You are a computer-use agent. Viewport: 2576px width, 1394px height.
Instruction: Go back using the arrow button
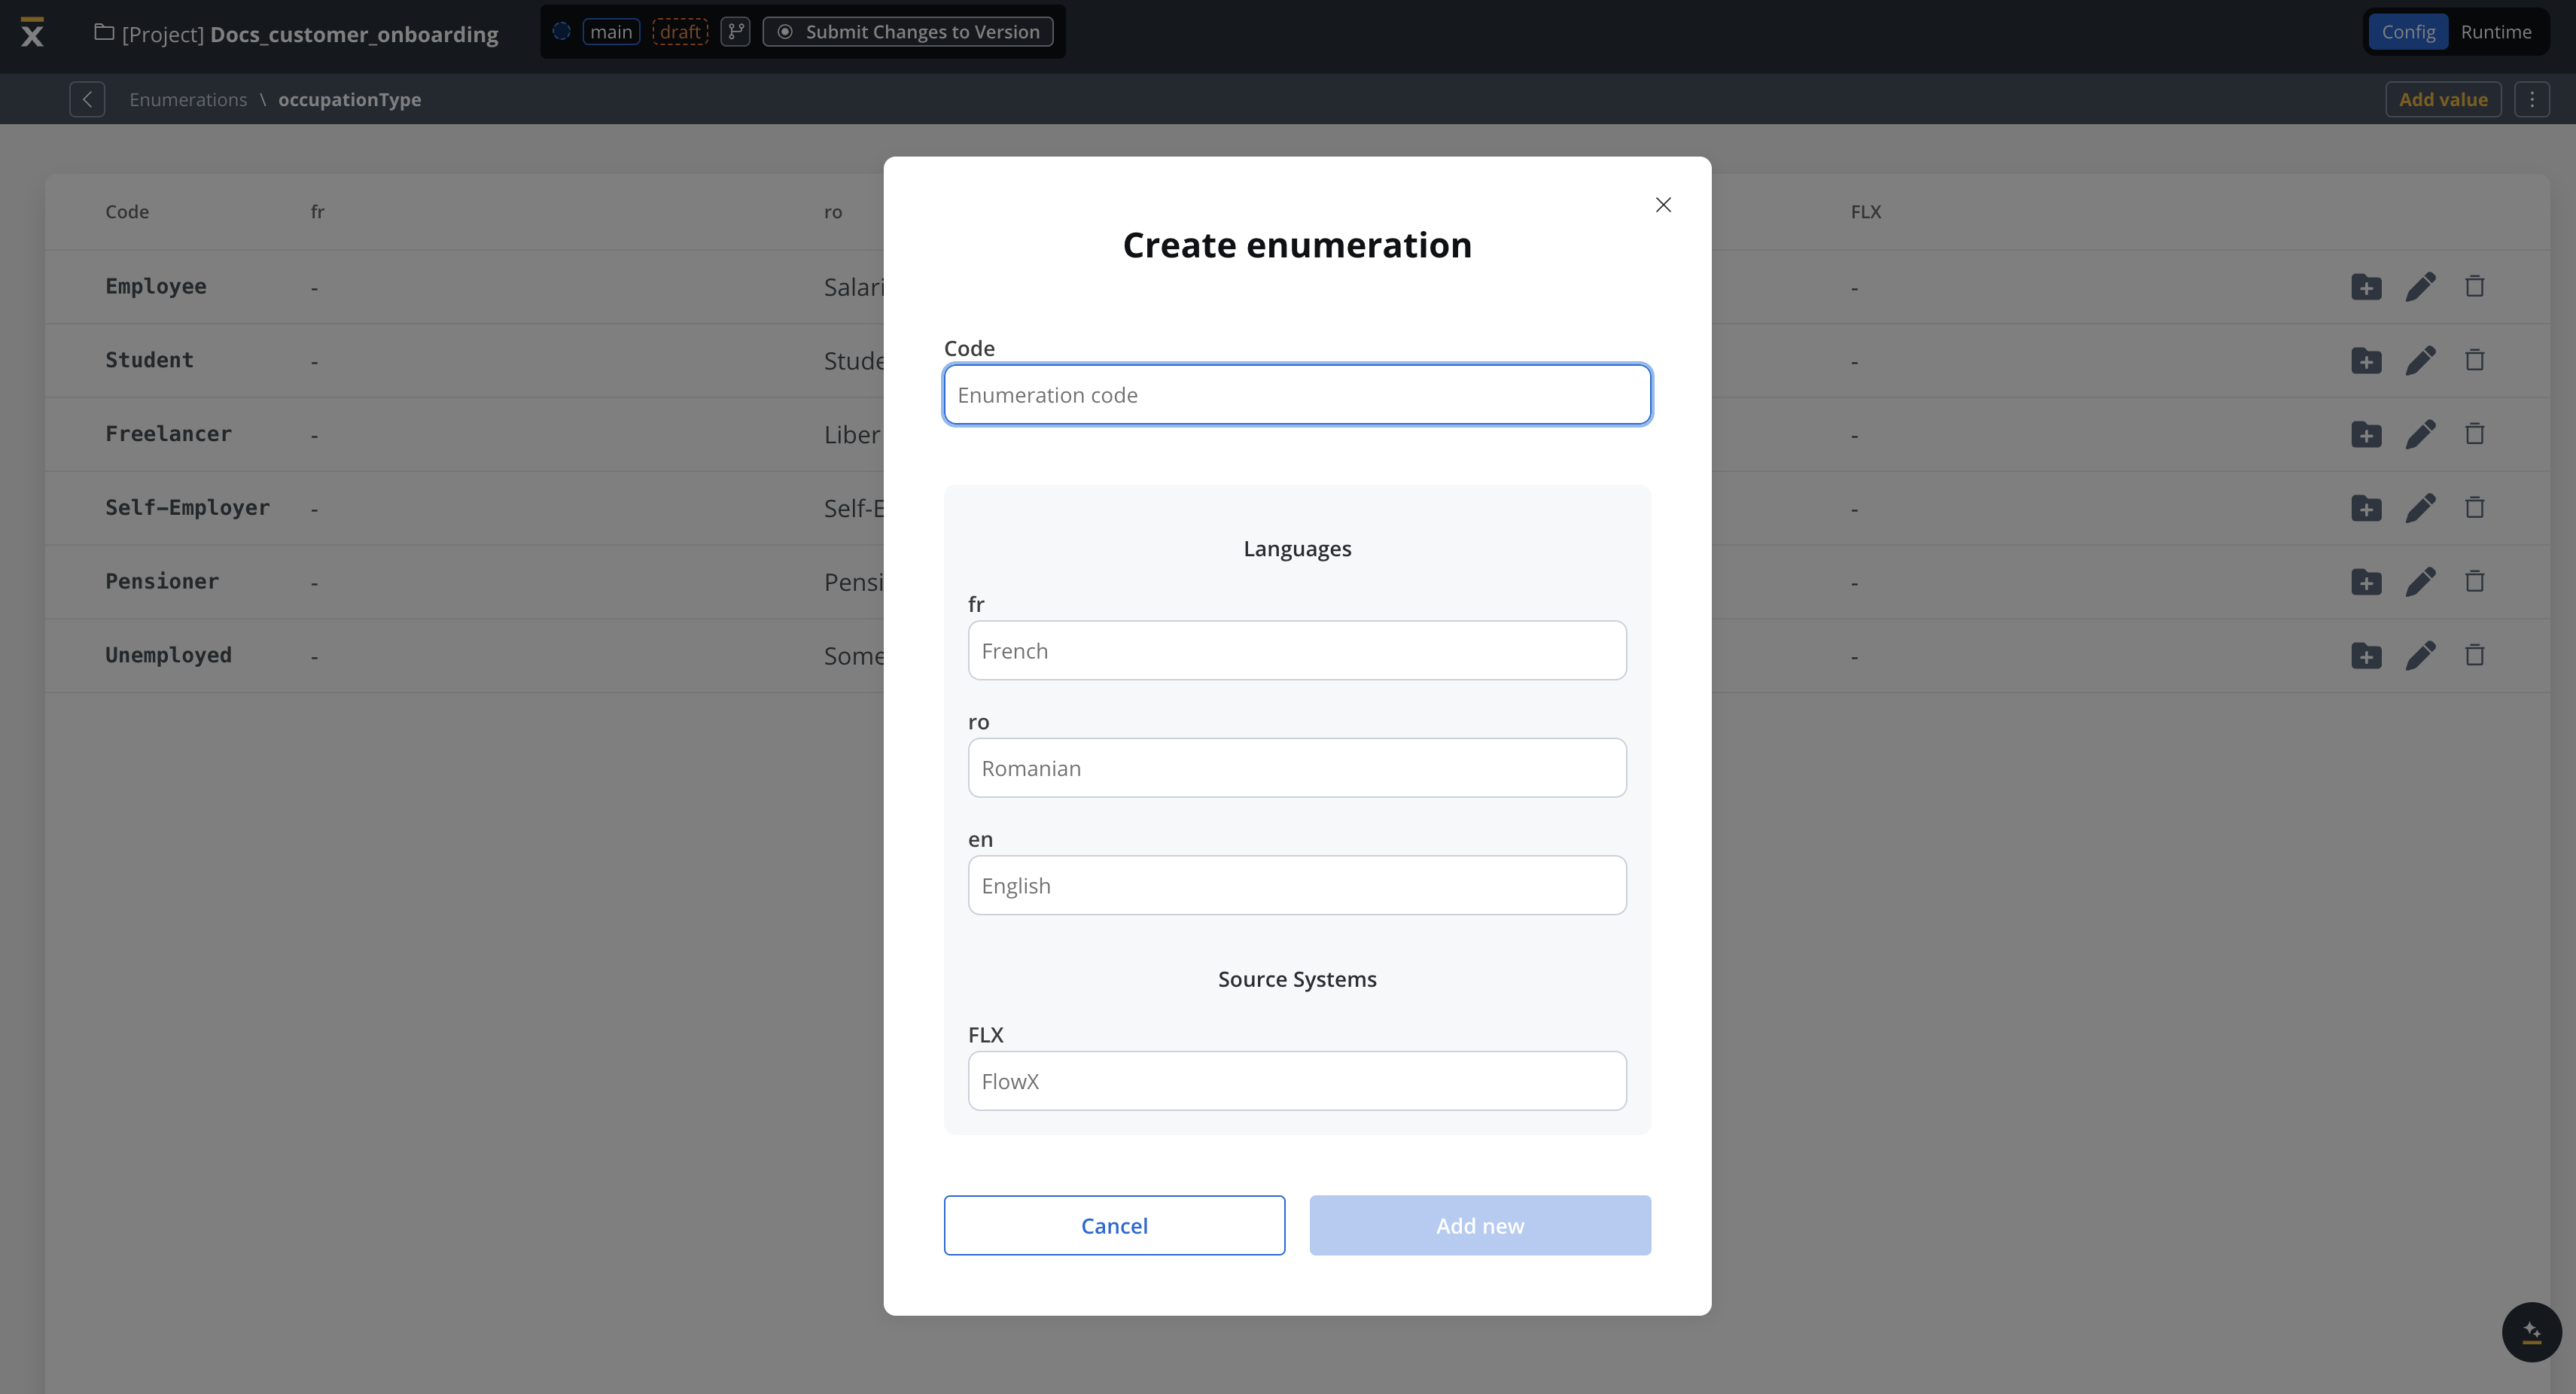coord(87,99)
